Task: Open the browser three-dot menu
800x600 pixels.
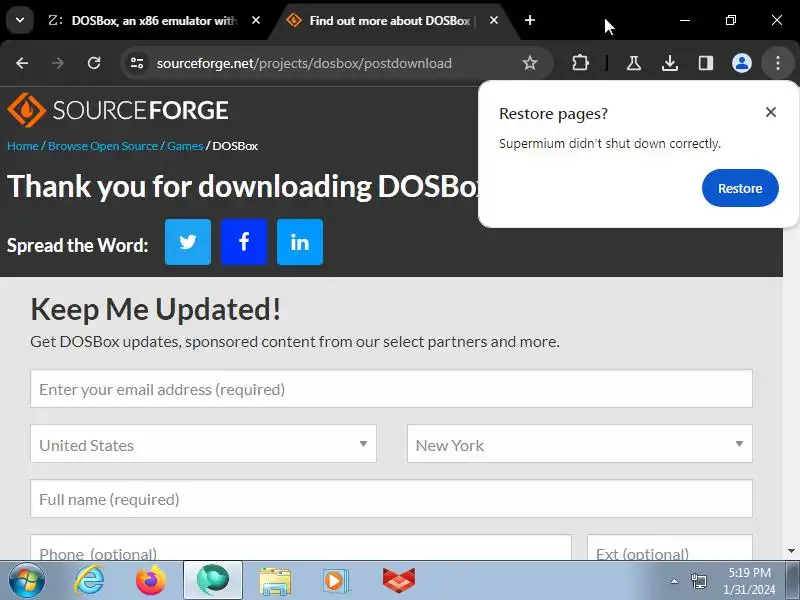Action: pyautogui.click(x=778, y=63)
